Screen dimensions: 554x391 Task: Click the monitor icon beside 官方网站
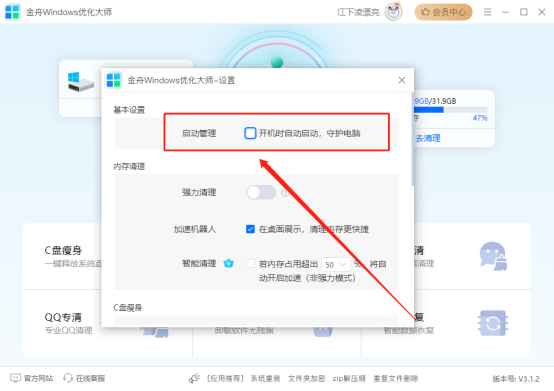click(x=16, y=378)
